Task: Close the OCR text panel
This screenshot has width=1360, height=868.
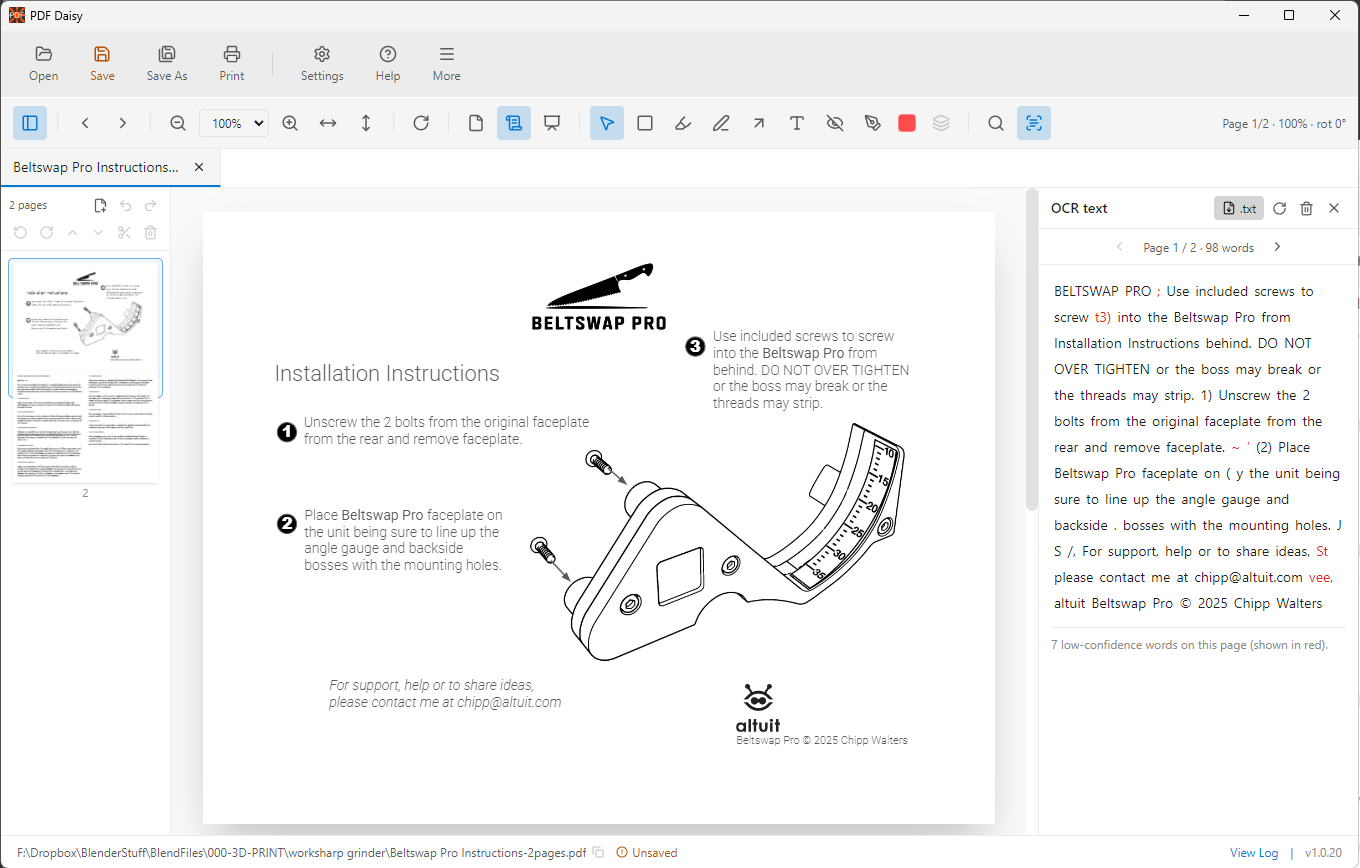Action: pyautogui.click(x=1334, y=208)
